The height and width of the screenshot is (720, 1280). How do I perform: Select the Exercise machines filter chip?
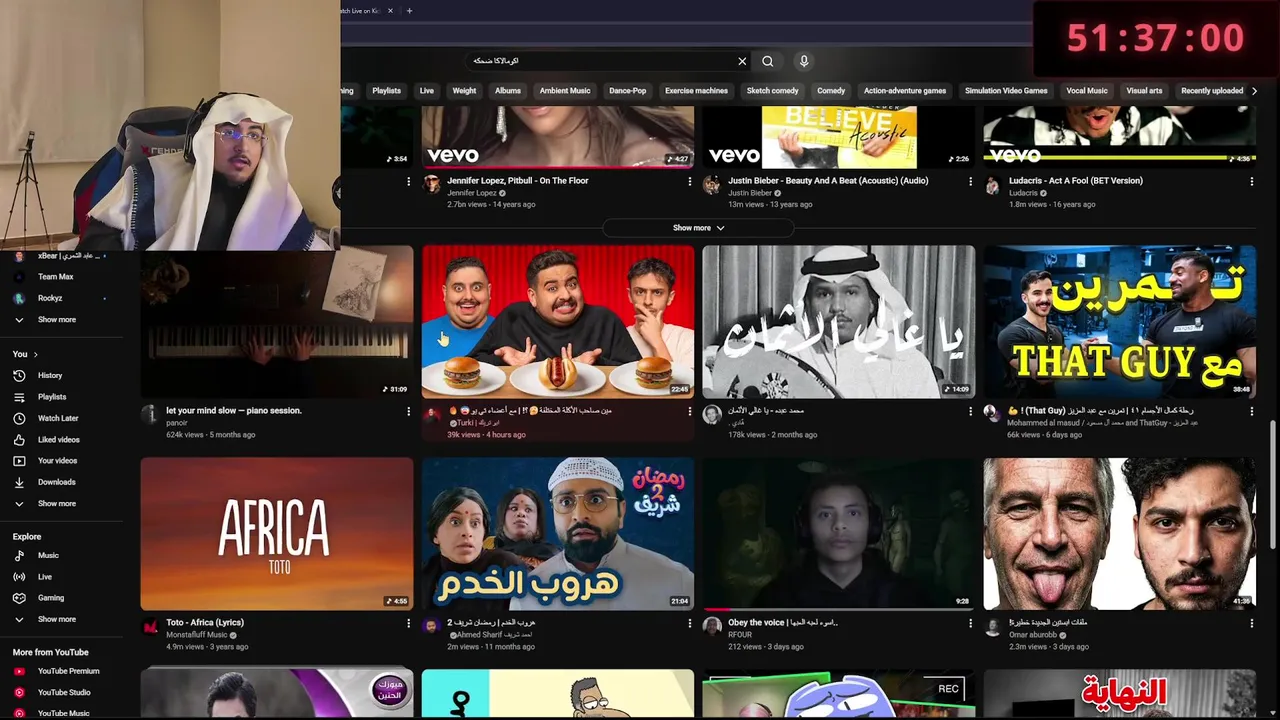[696, 91]
